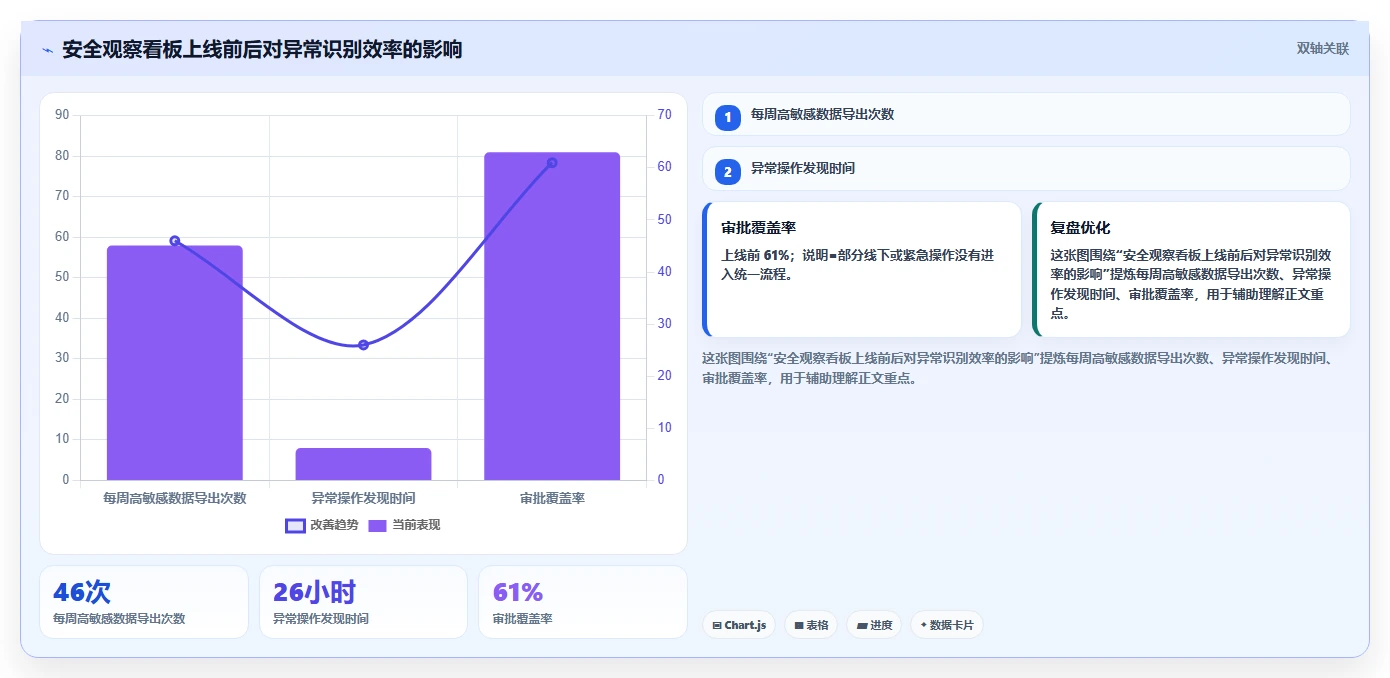
Task: Toggle the 当前表现 legend entry
Action: pyautogui.click(x=404, y=525)
